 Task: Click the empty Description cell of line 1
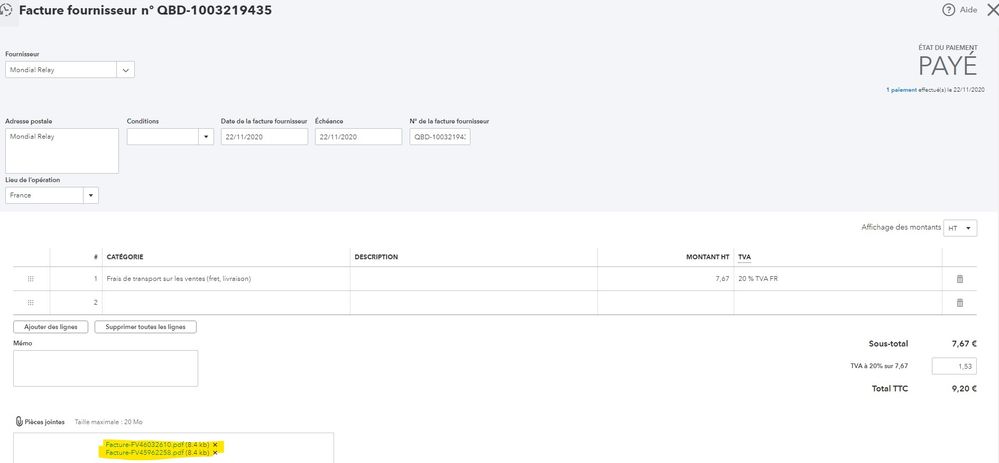coord(474,279)
